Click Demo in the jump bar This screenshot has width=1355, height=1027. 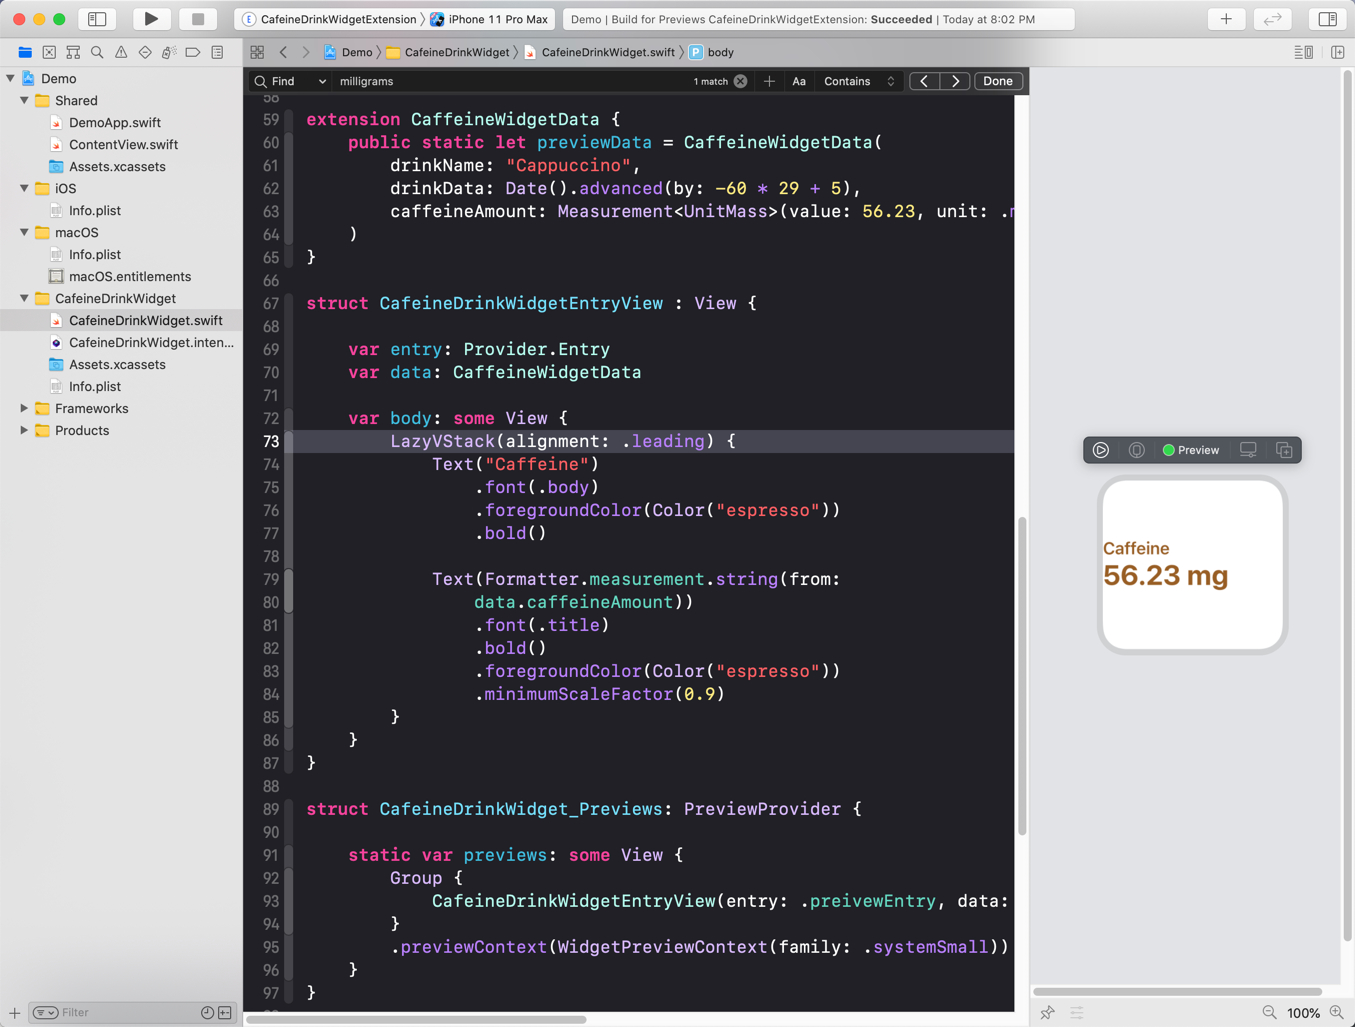click(348, 52)
